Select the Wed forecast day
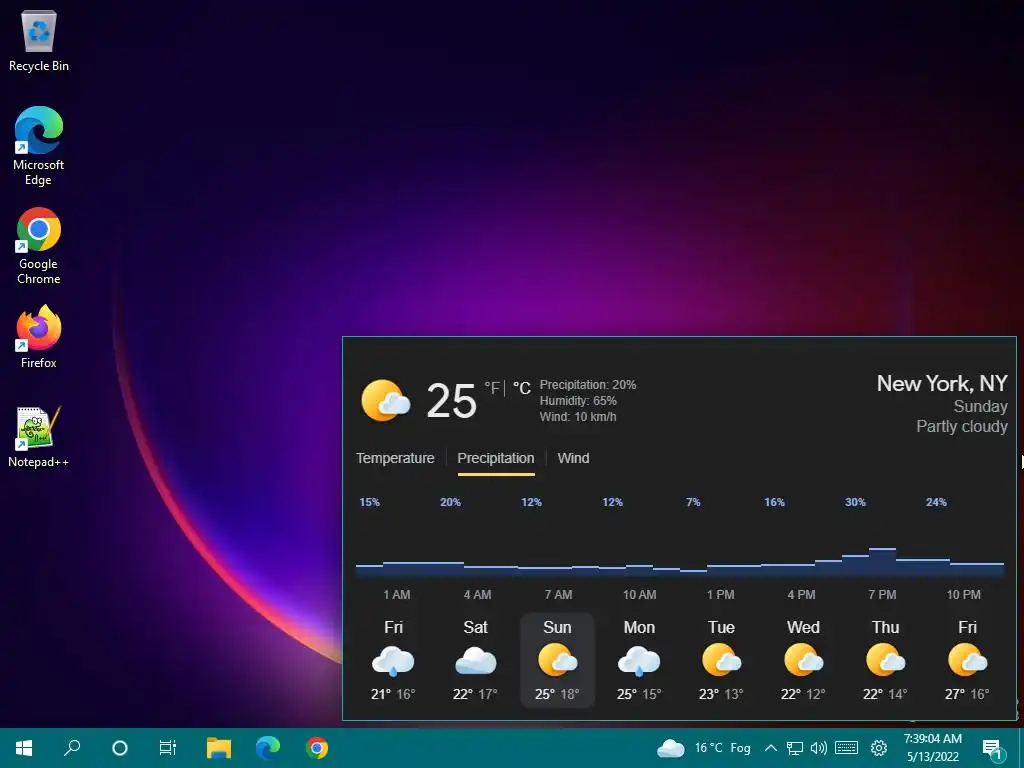 803,660
